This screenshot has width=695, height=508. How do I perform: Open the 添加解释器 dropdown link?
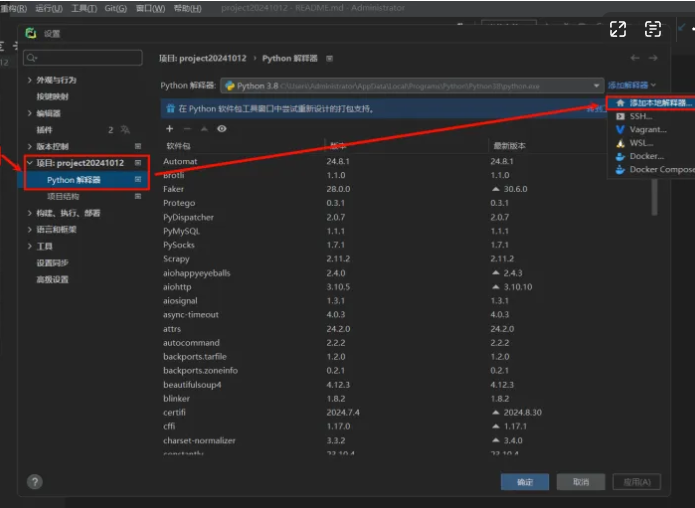click(631, 85)
